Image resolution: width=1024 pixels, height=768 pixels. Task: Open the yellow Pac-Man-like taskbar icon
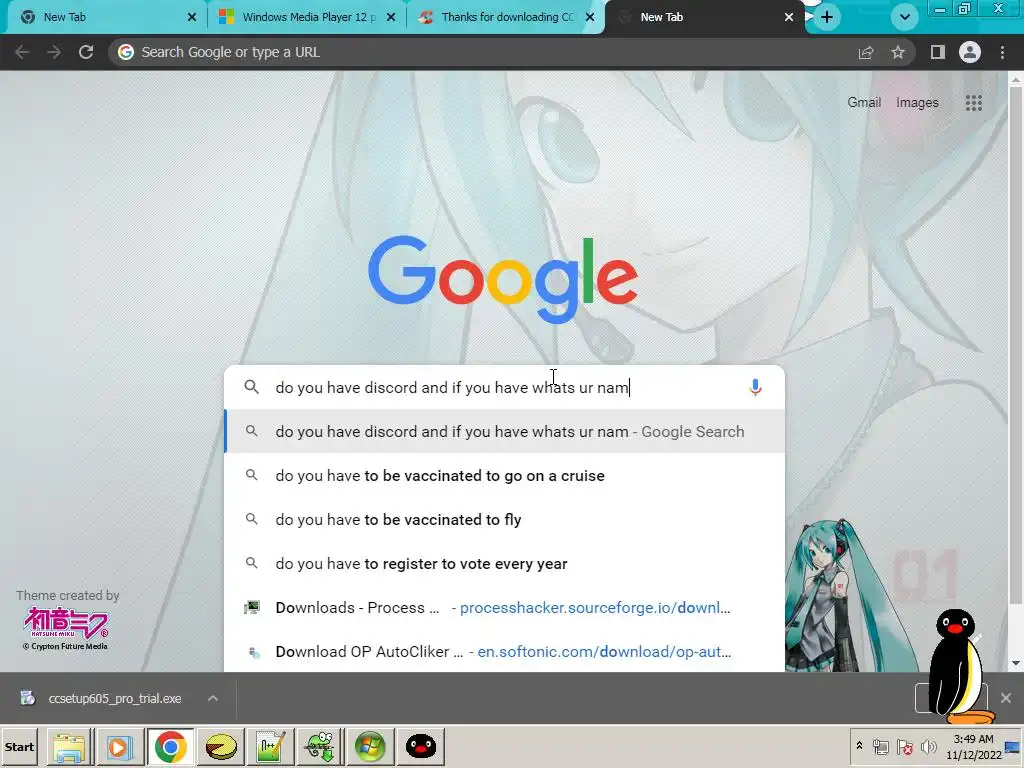(x=221, y=746)
